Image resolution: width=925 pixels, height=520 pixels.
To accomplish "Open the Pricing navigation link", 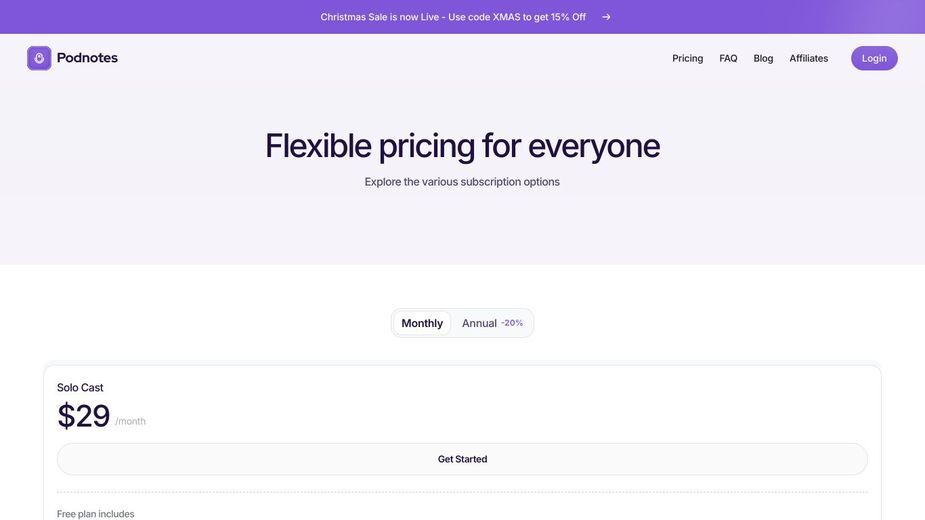I will (687, 58).
